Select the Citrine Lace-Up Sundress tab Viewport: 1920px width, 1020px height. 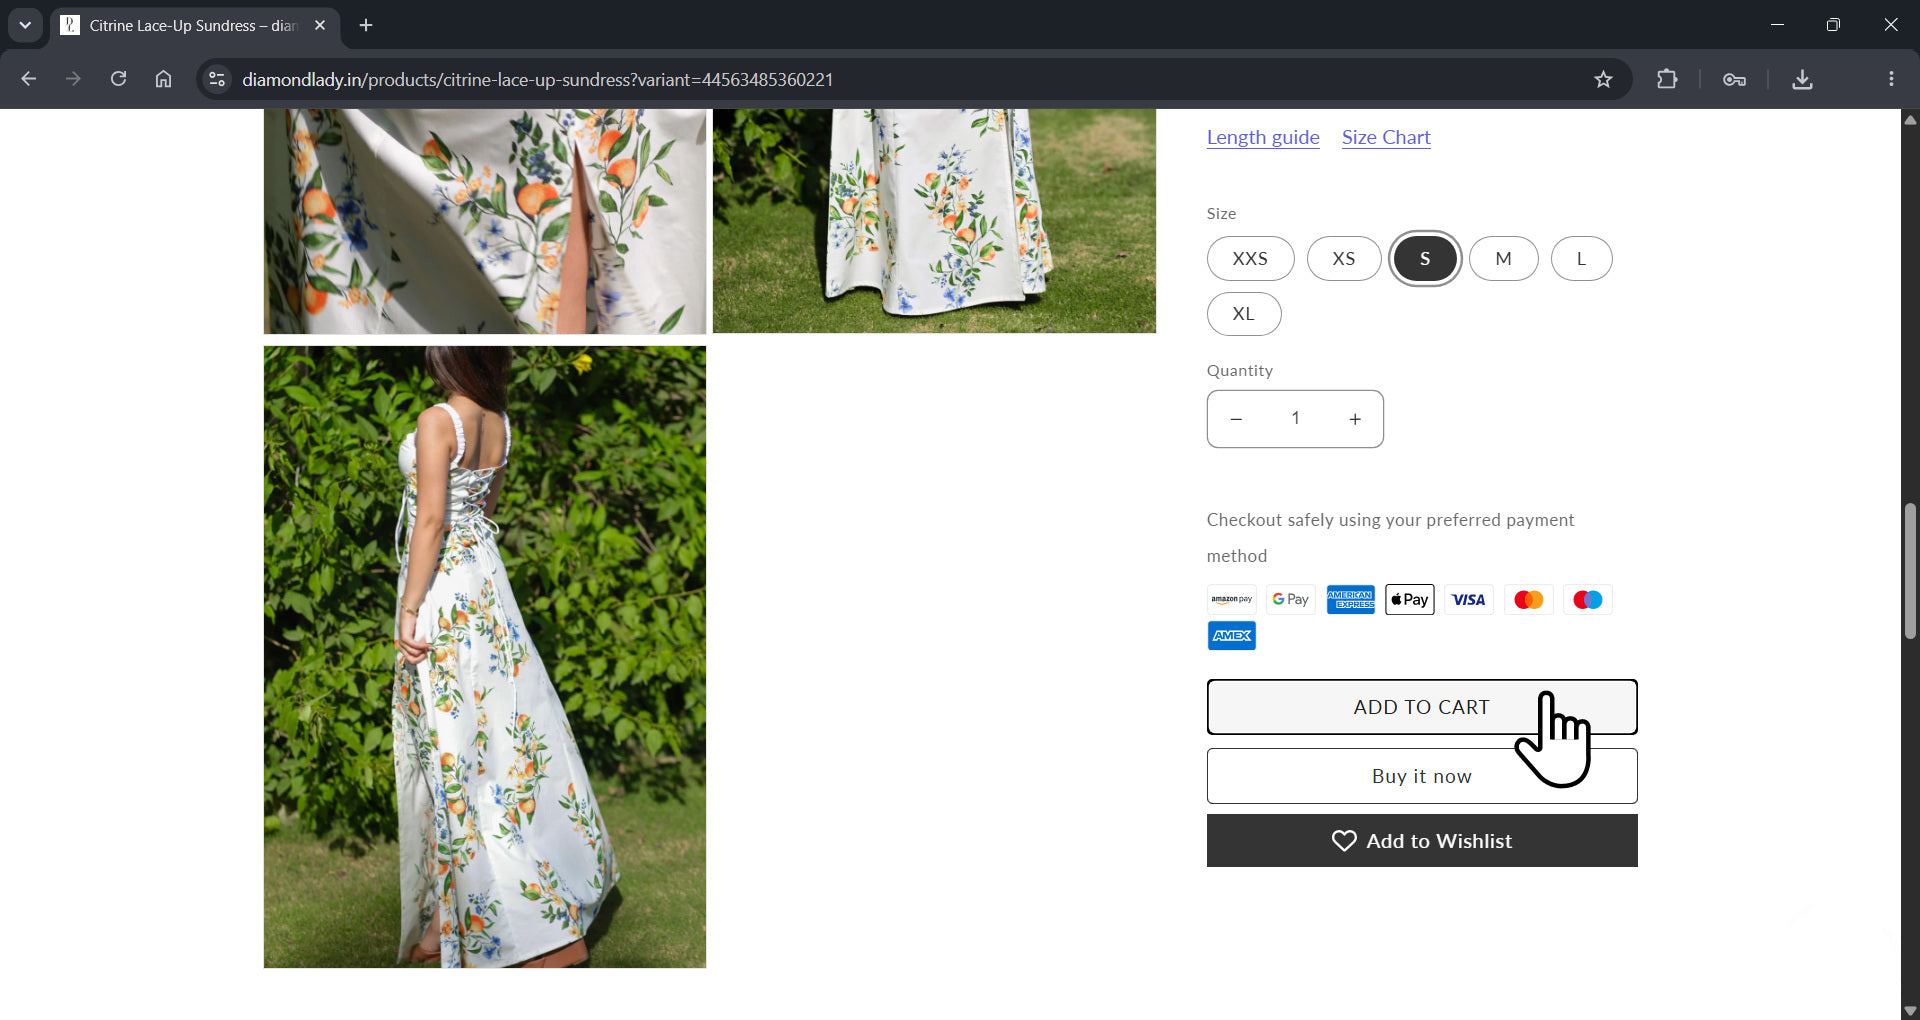tap(194, 26)
